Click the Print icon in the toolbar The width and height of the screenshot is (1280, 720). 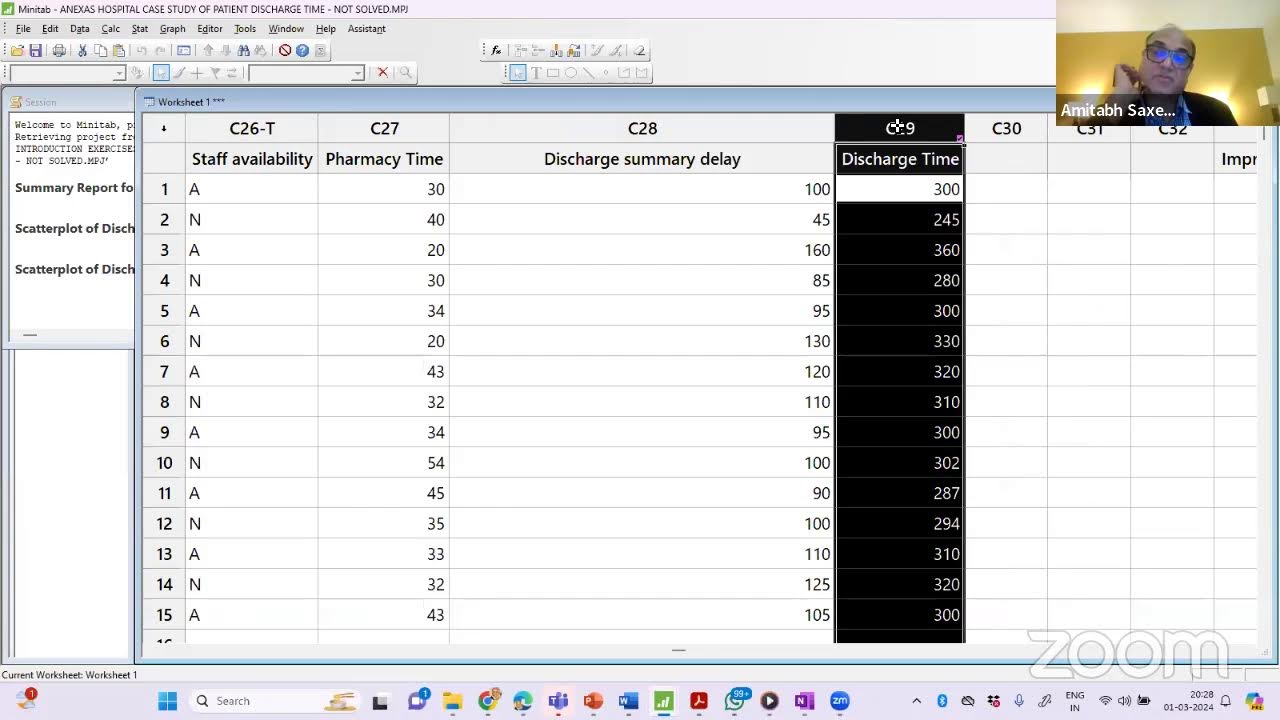click(x=59, y=50)
